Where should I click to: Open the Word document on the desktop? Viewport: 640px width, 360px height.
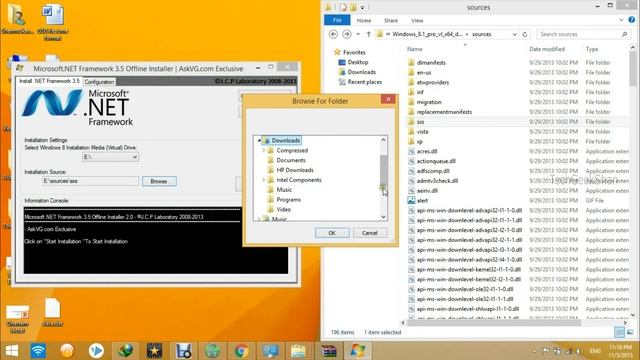click(52, 21)
